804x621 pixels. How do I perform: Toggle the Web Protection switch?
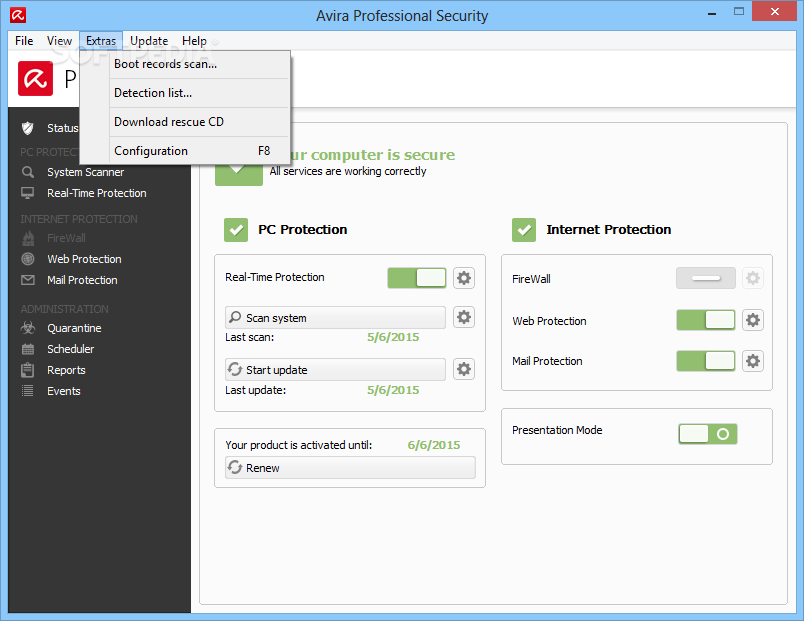coord(706,320)
